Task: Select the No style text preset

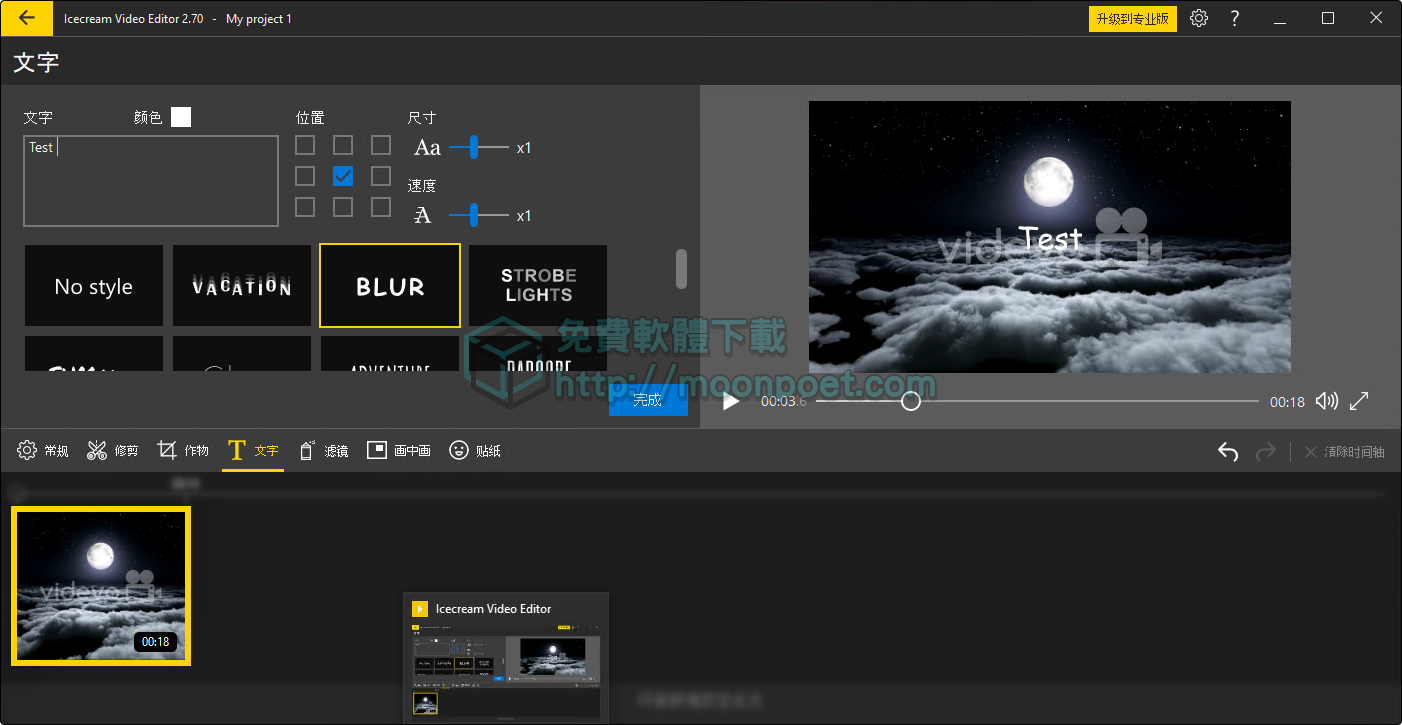Action: 93,285
